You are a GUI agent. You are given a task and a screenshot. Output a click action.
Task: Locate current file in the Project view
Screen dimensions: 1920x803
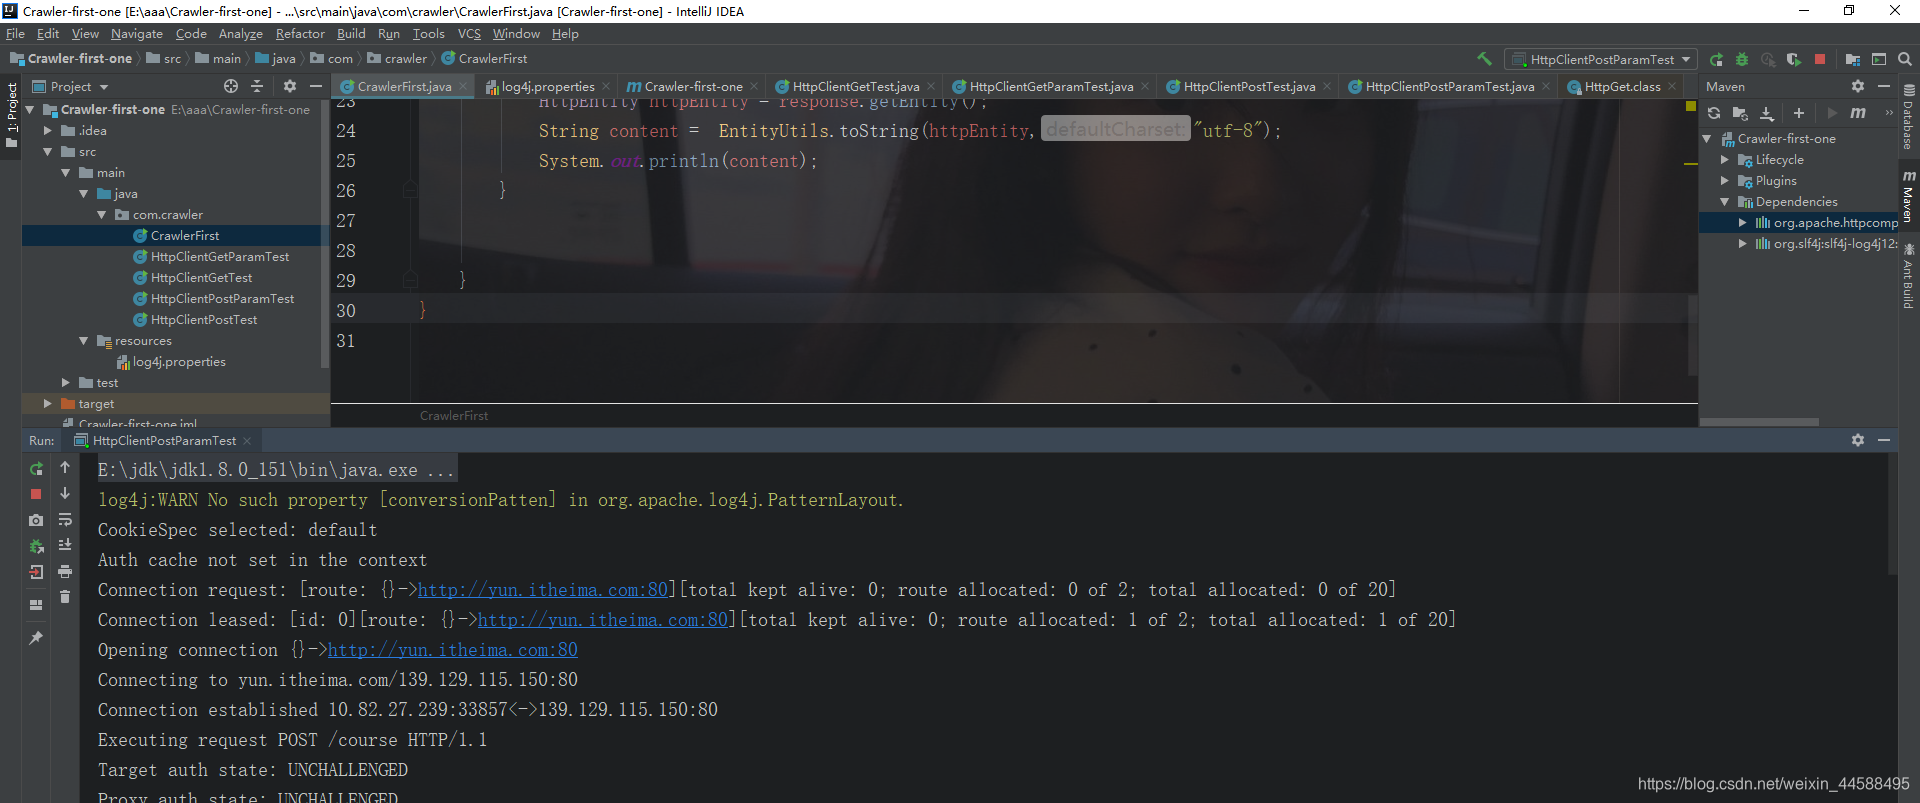coord(231,86)
